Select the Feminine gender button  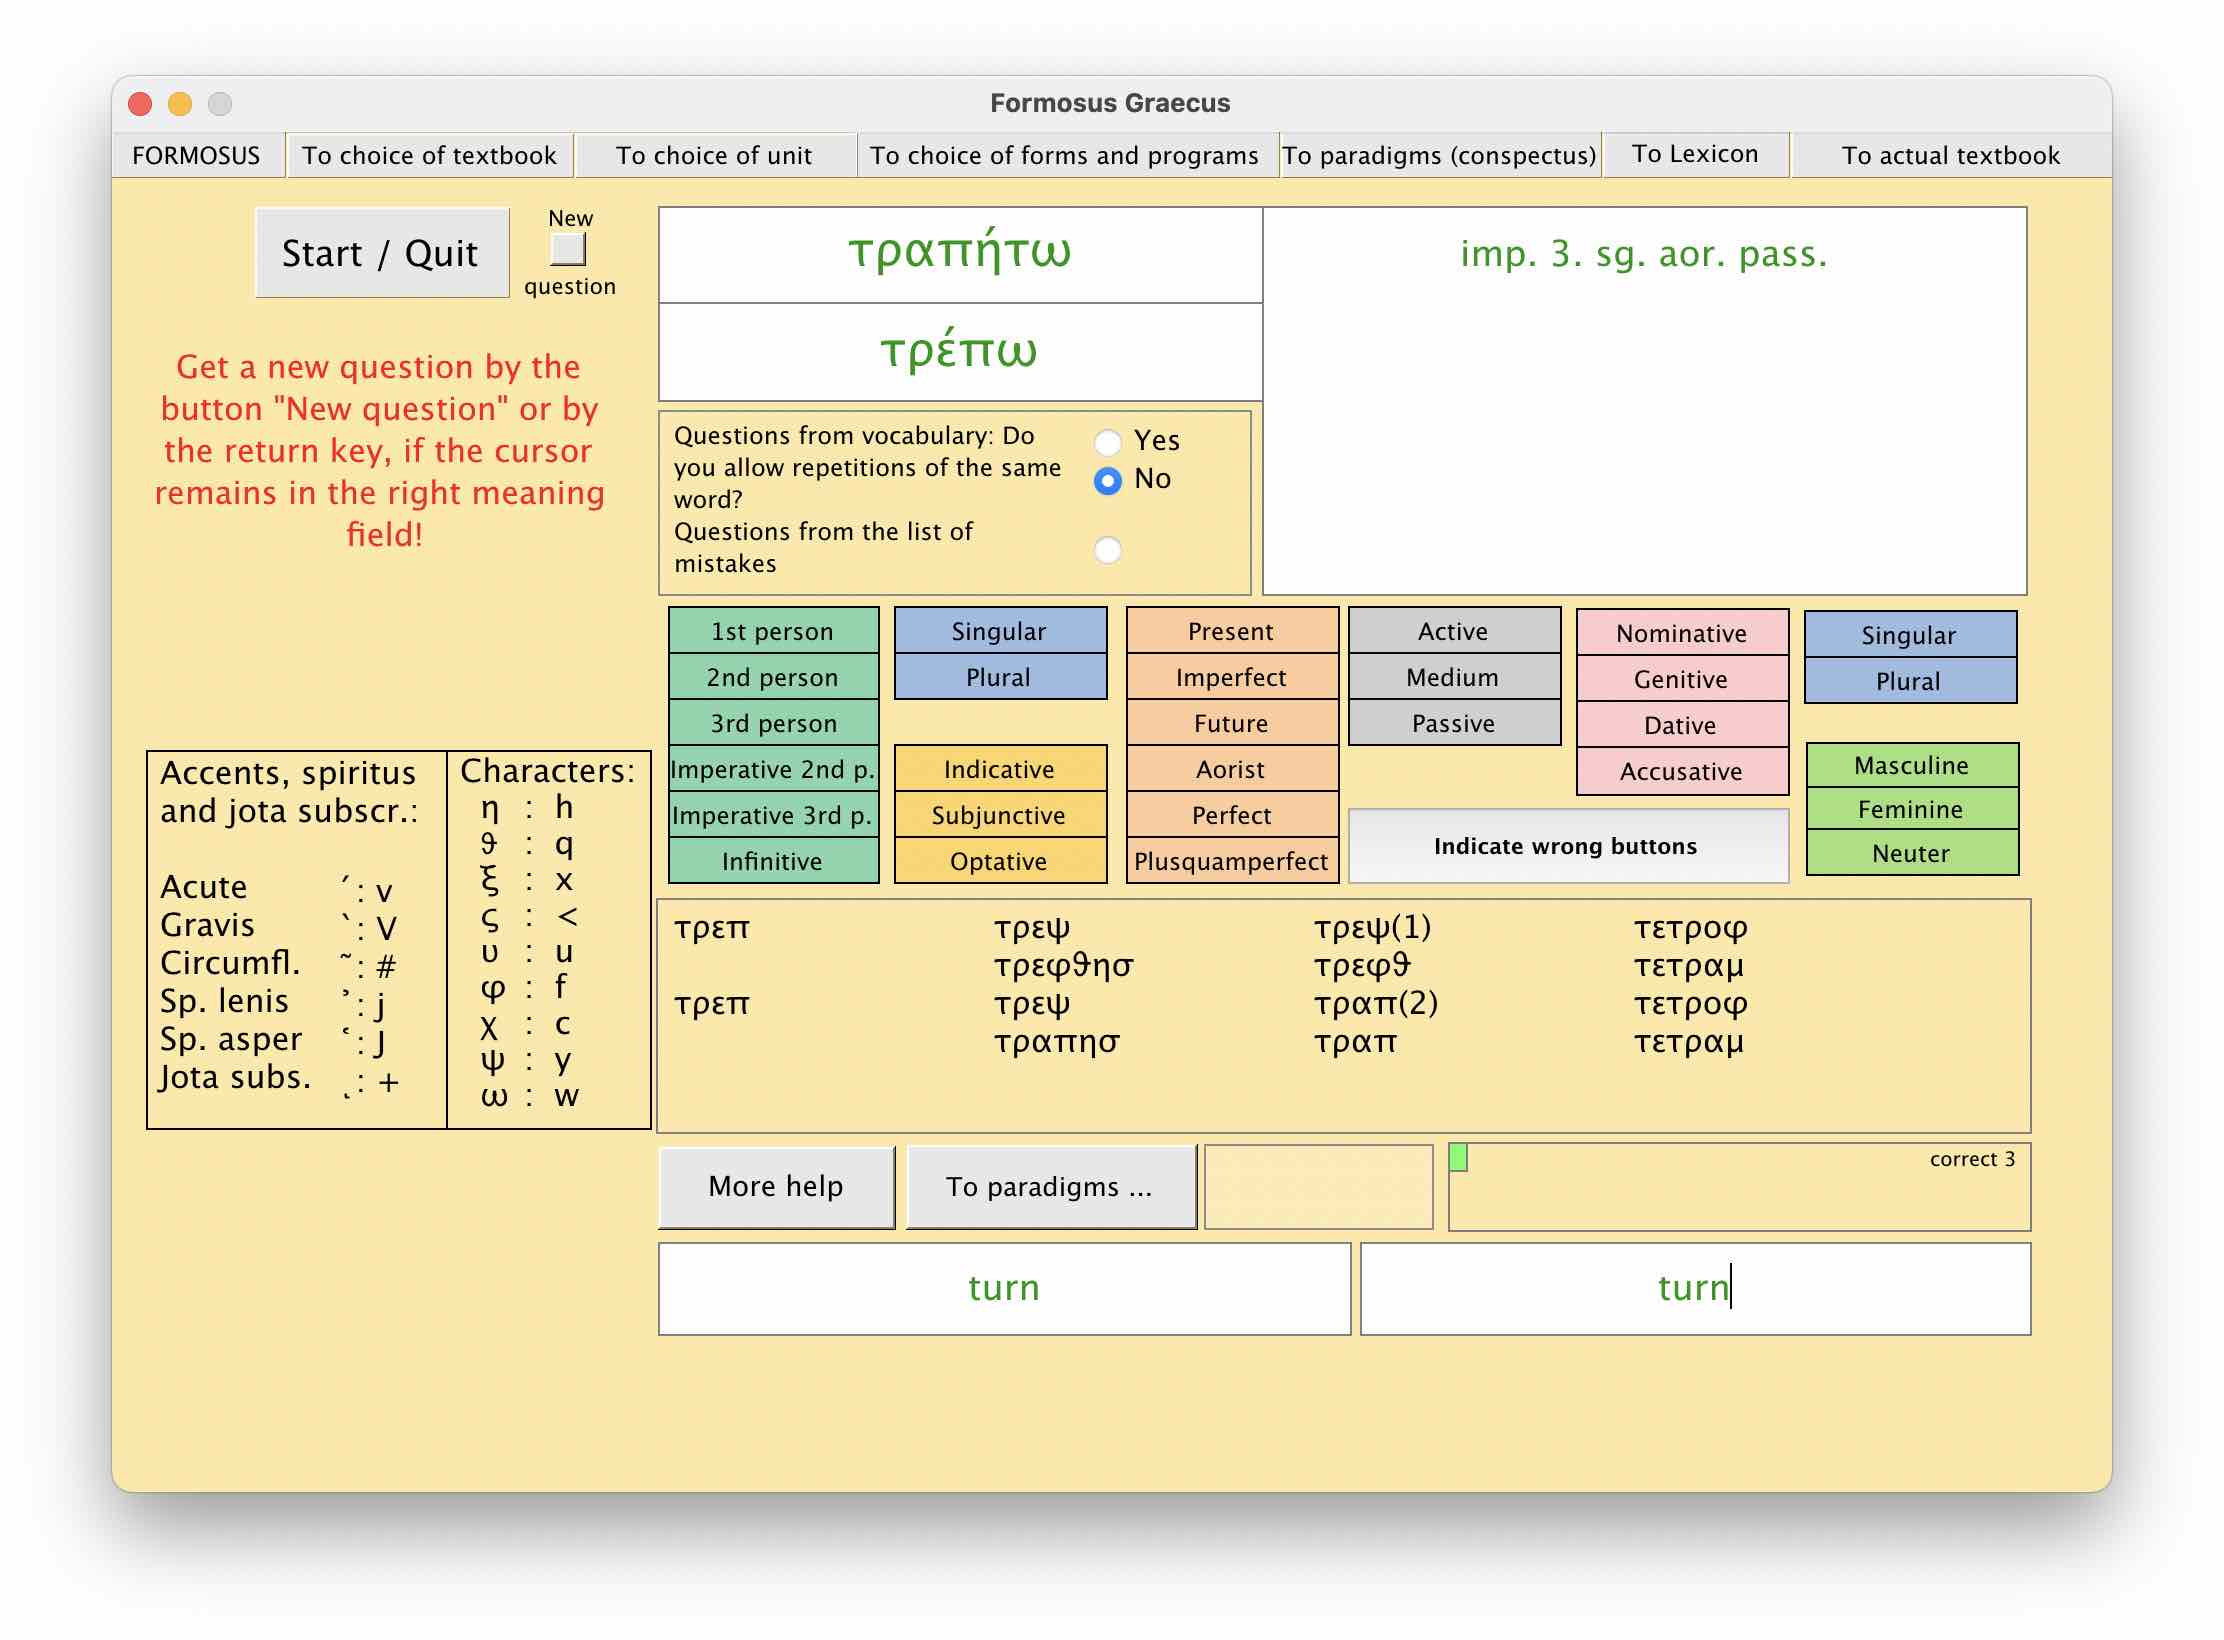[1910, 809]
